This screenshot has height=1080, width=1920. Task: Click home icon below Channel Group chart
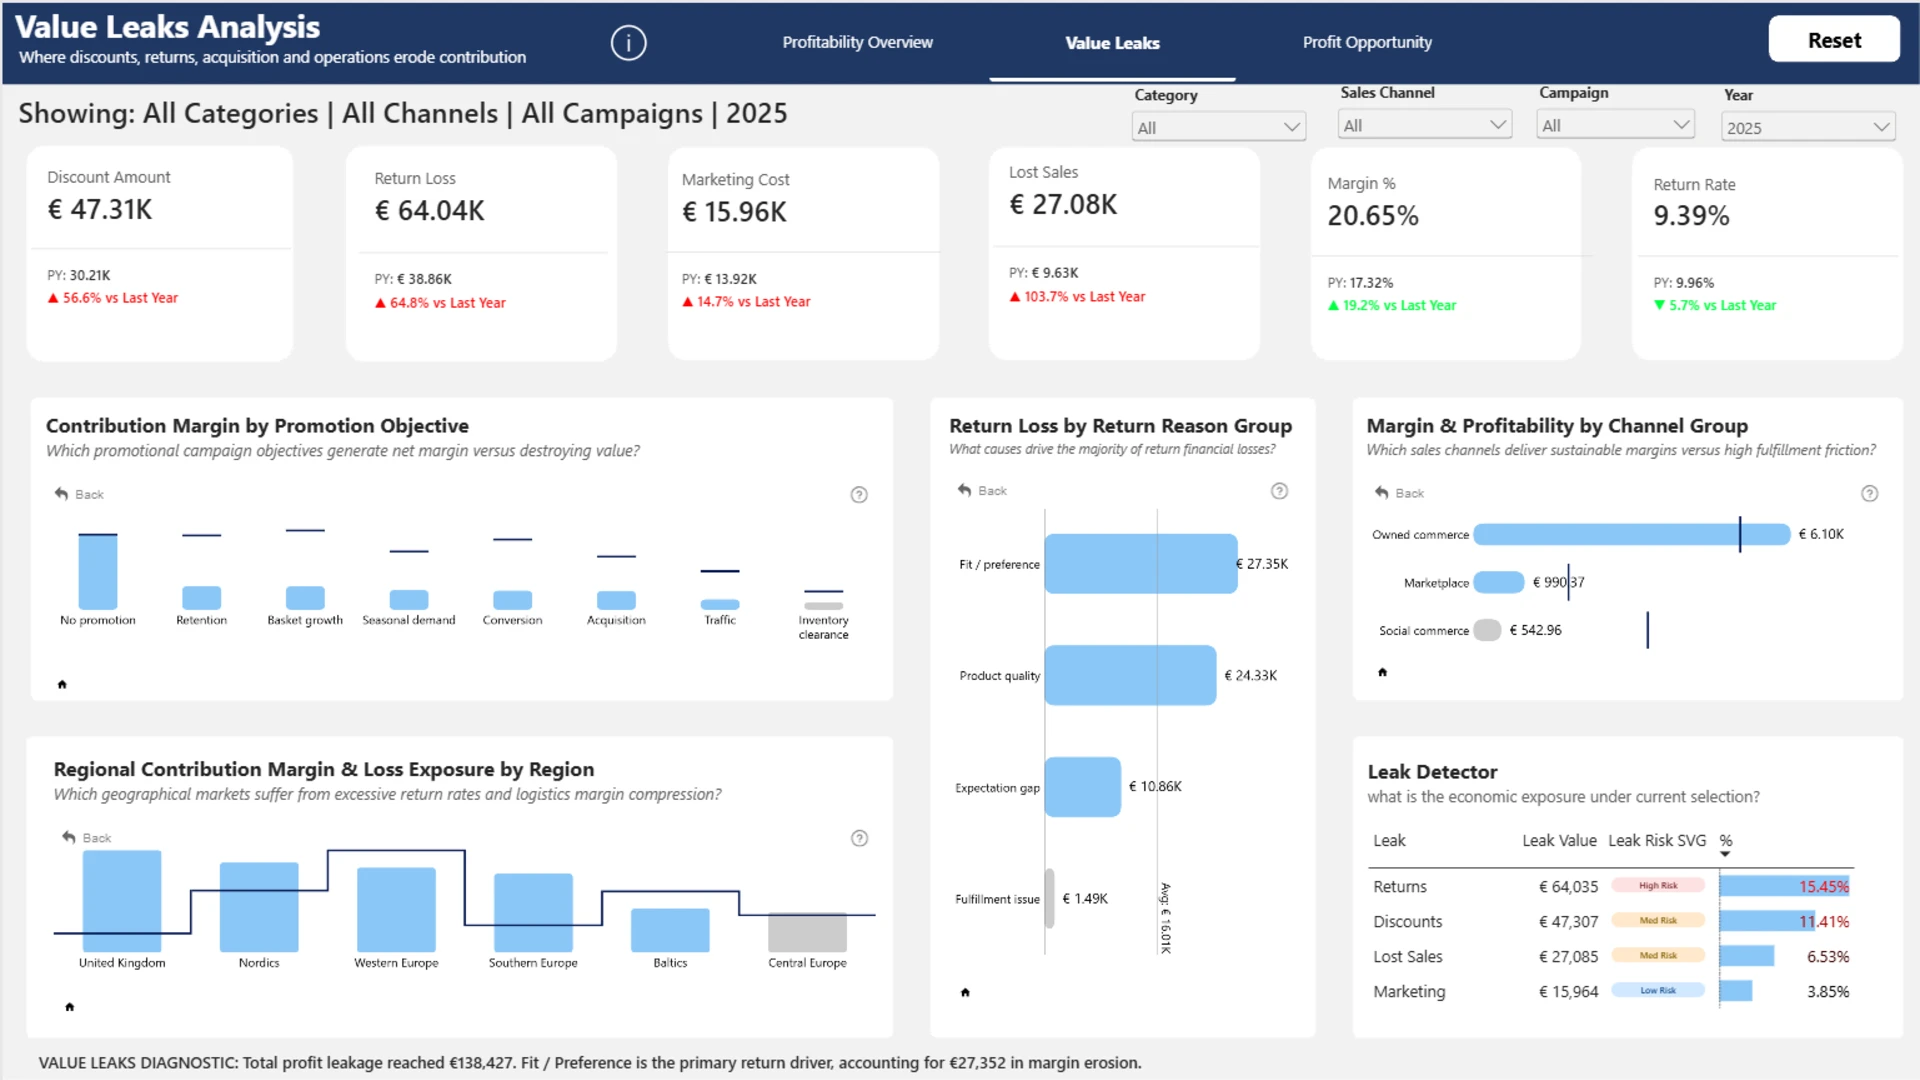click(1382, 672)
